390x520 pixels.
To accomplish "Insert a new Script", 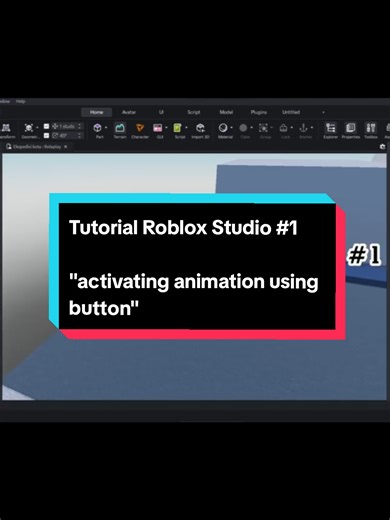I will coord(178,128).
